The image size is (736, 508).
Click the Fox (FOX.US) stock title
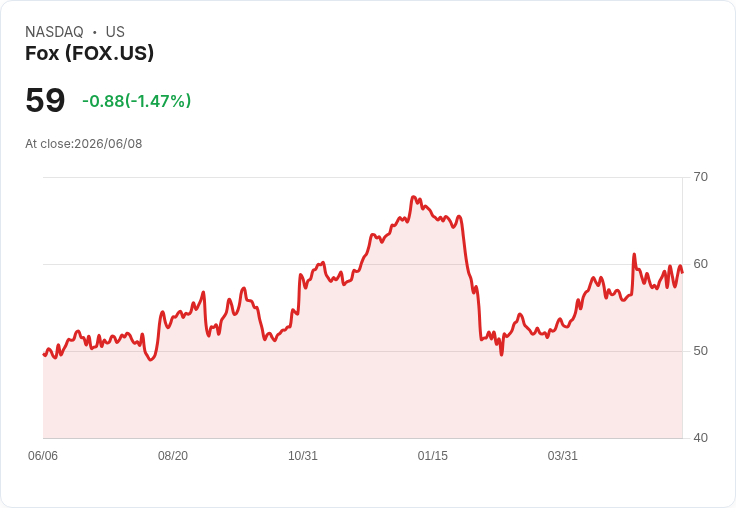coord(89,53)
